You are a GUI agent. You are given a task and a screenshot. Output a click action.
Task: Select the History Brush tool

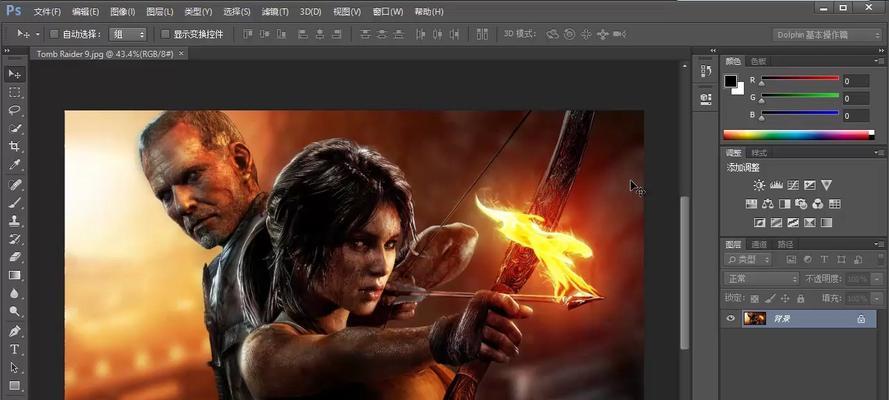click(15, 239)
